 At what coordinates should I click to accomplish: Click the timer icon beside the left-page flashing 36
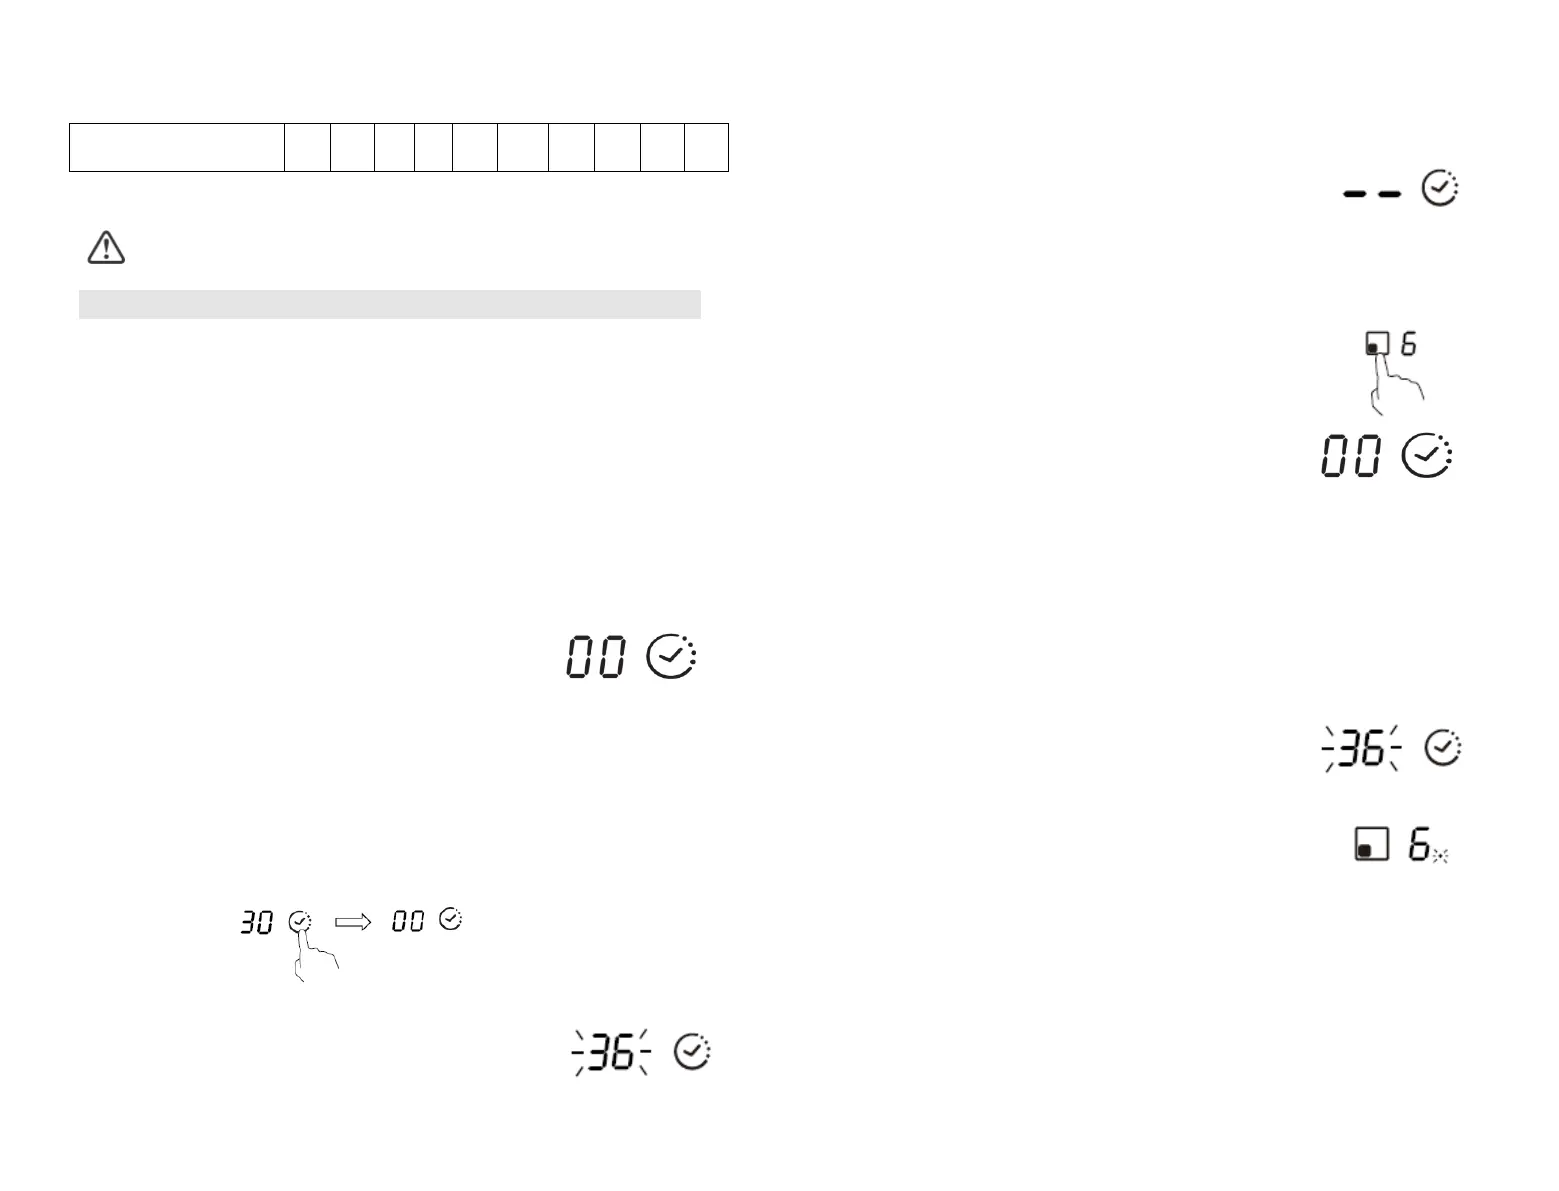(x=692, y=1052)
